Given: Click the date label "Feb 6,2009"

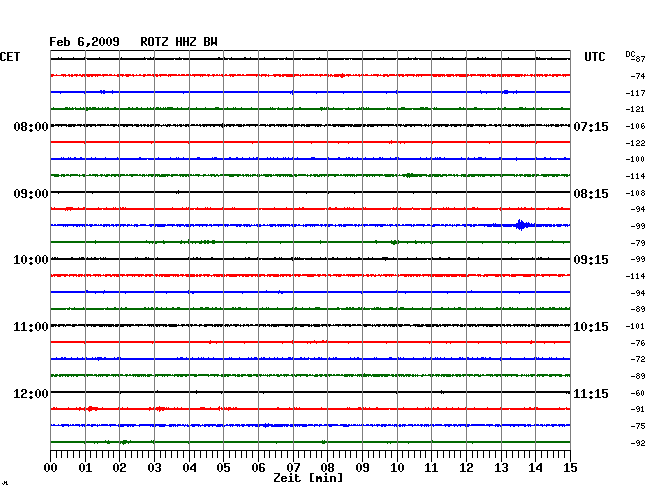Looking at the screenshot, I should (84, 42).
